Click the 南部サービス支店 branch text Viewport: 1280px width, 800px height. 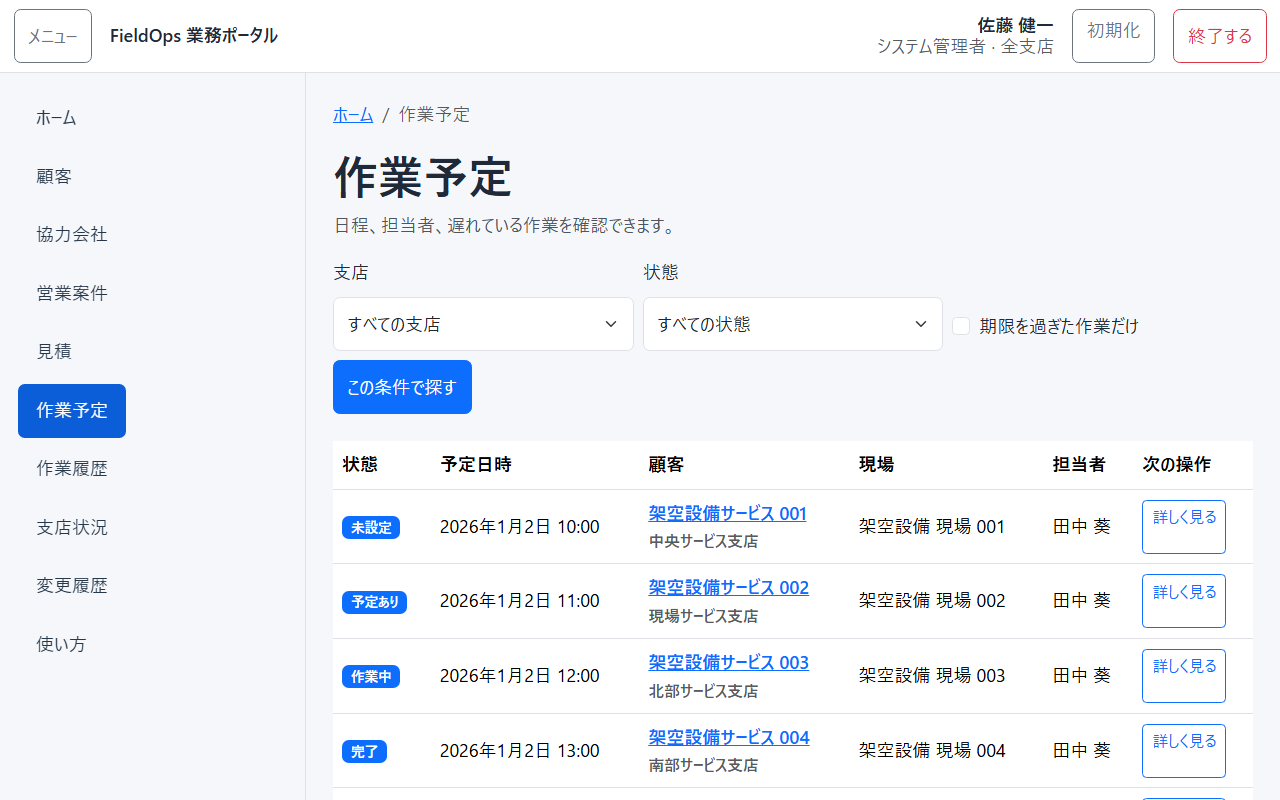703,765
